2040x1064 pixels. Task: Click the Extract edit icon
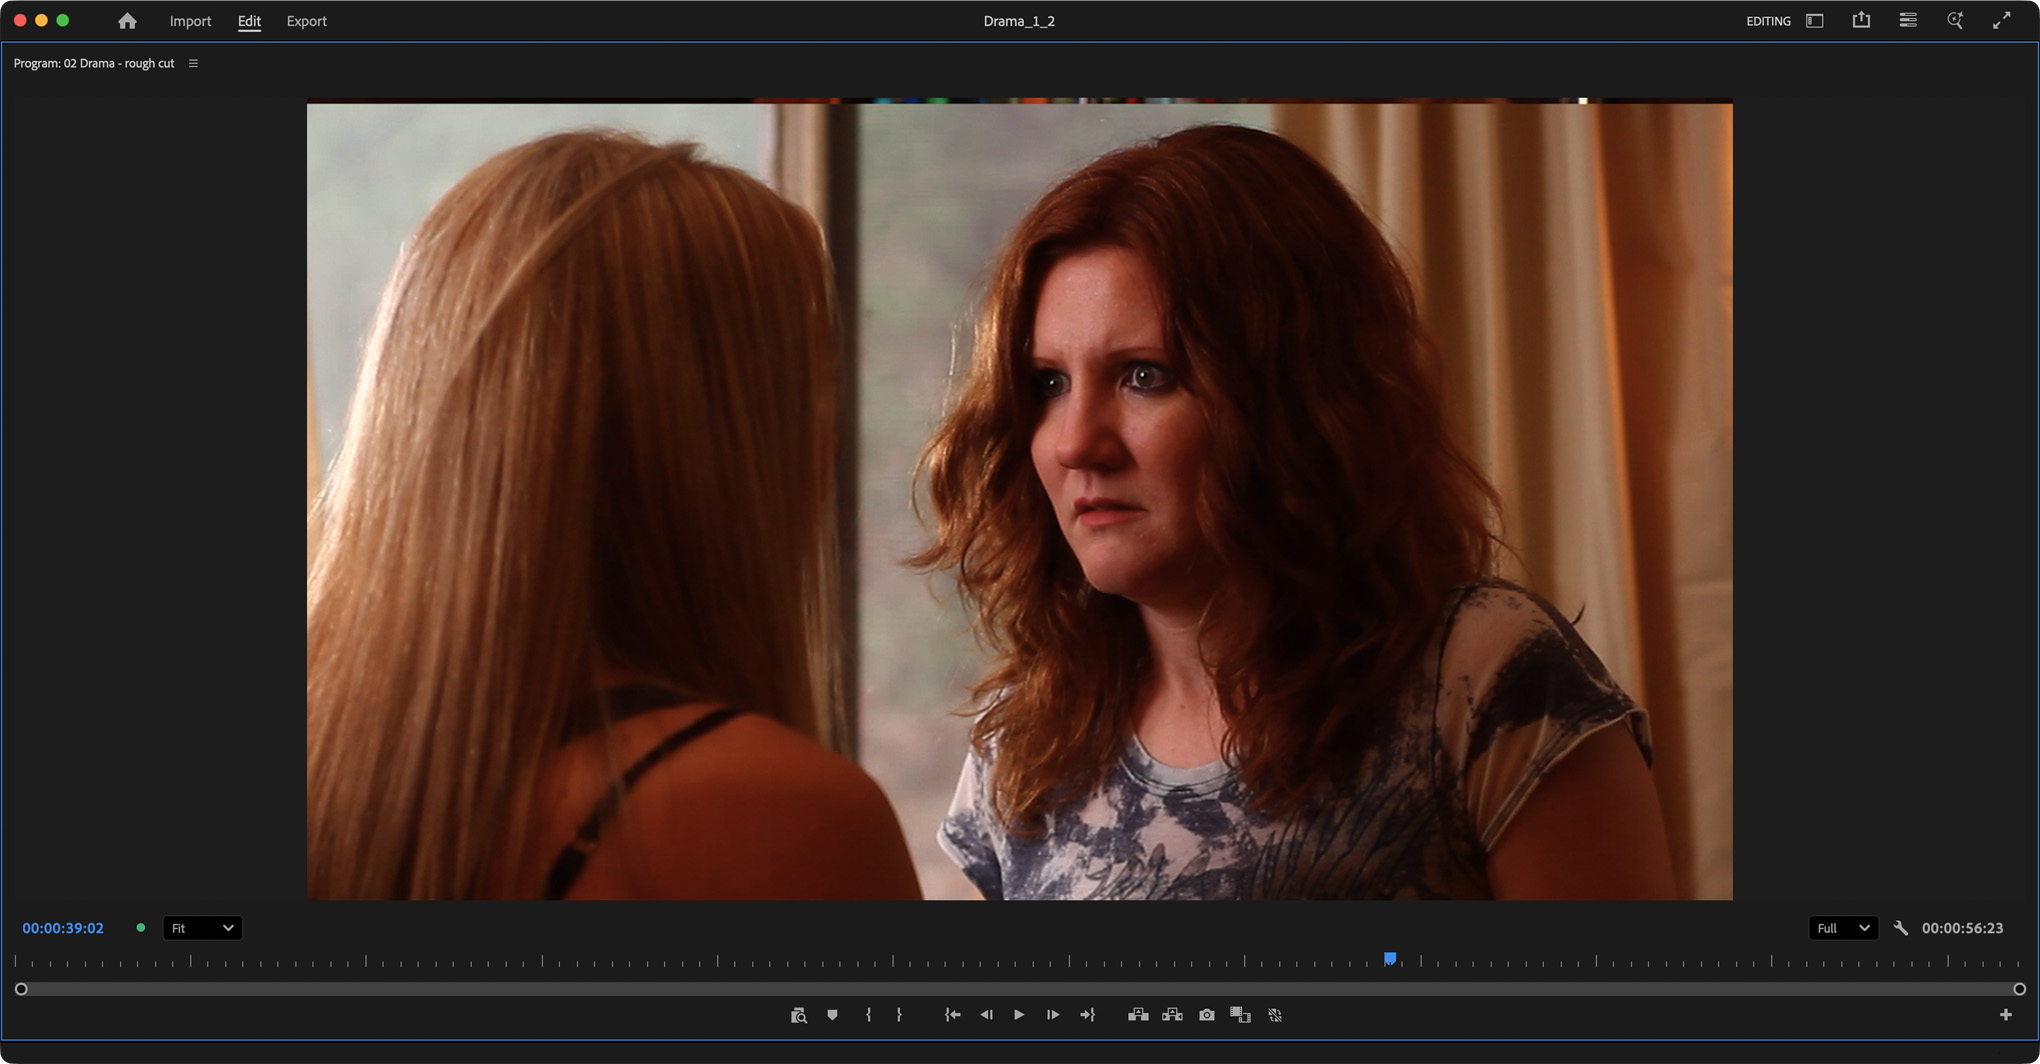point(1172,1015)
